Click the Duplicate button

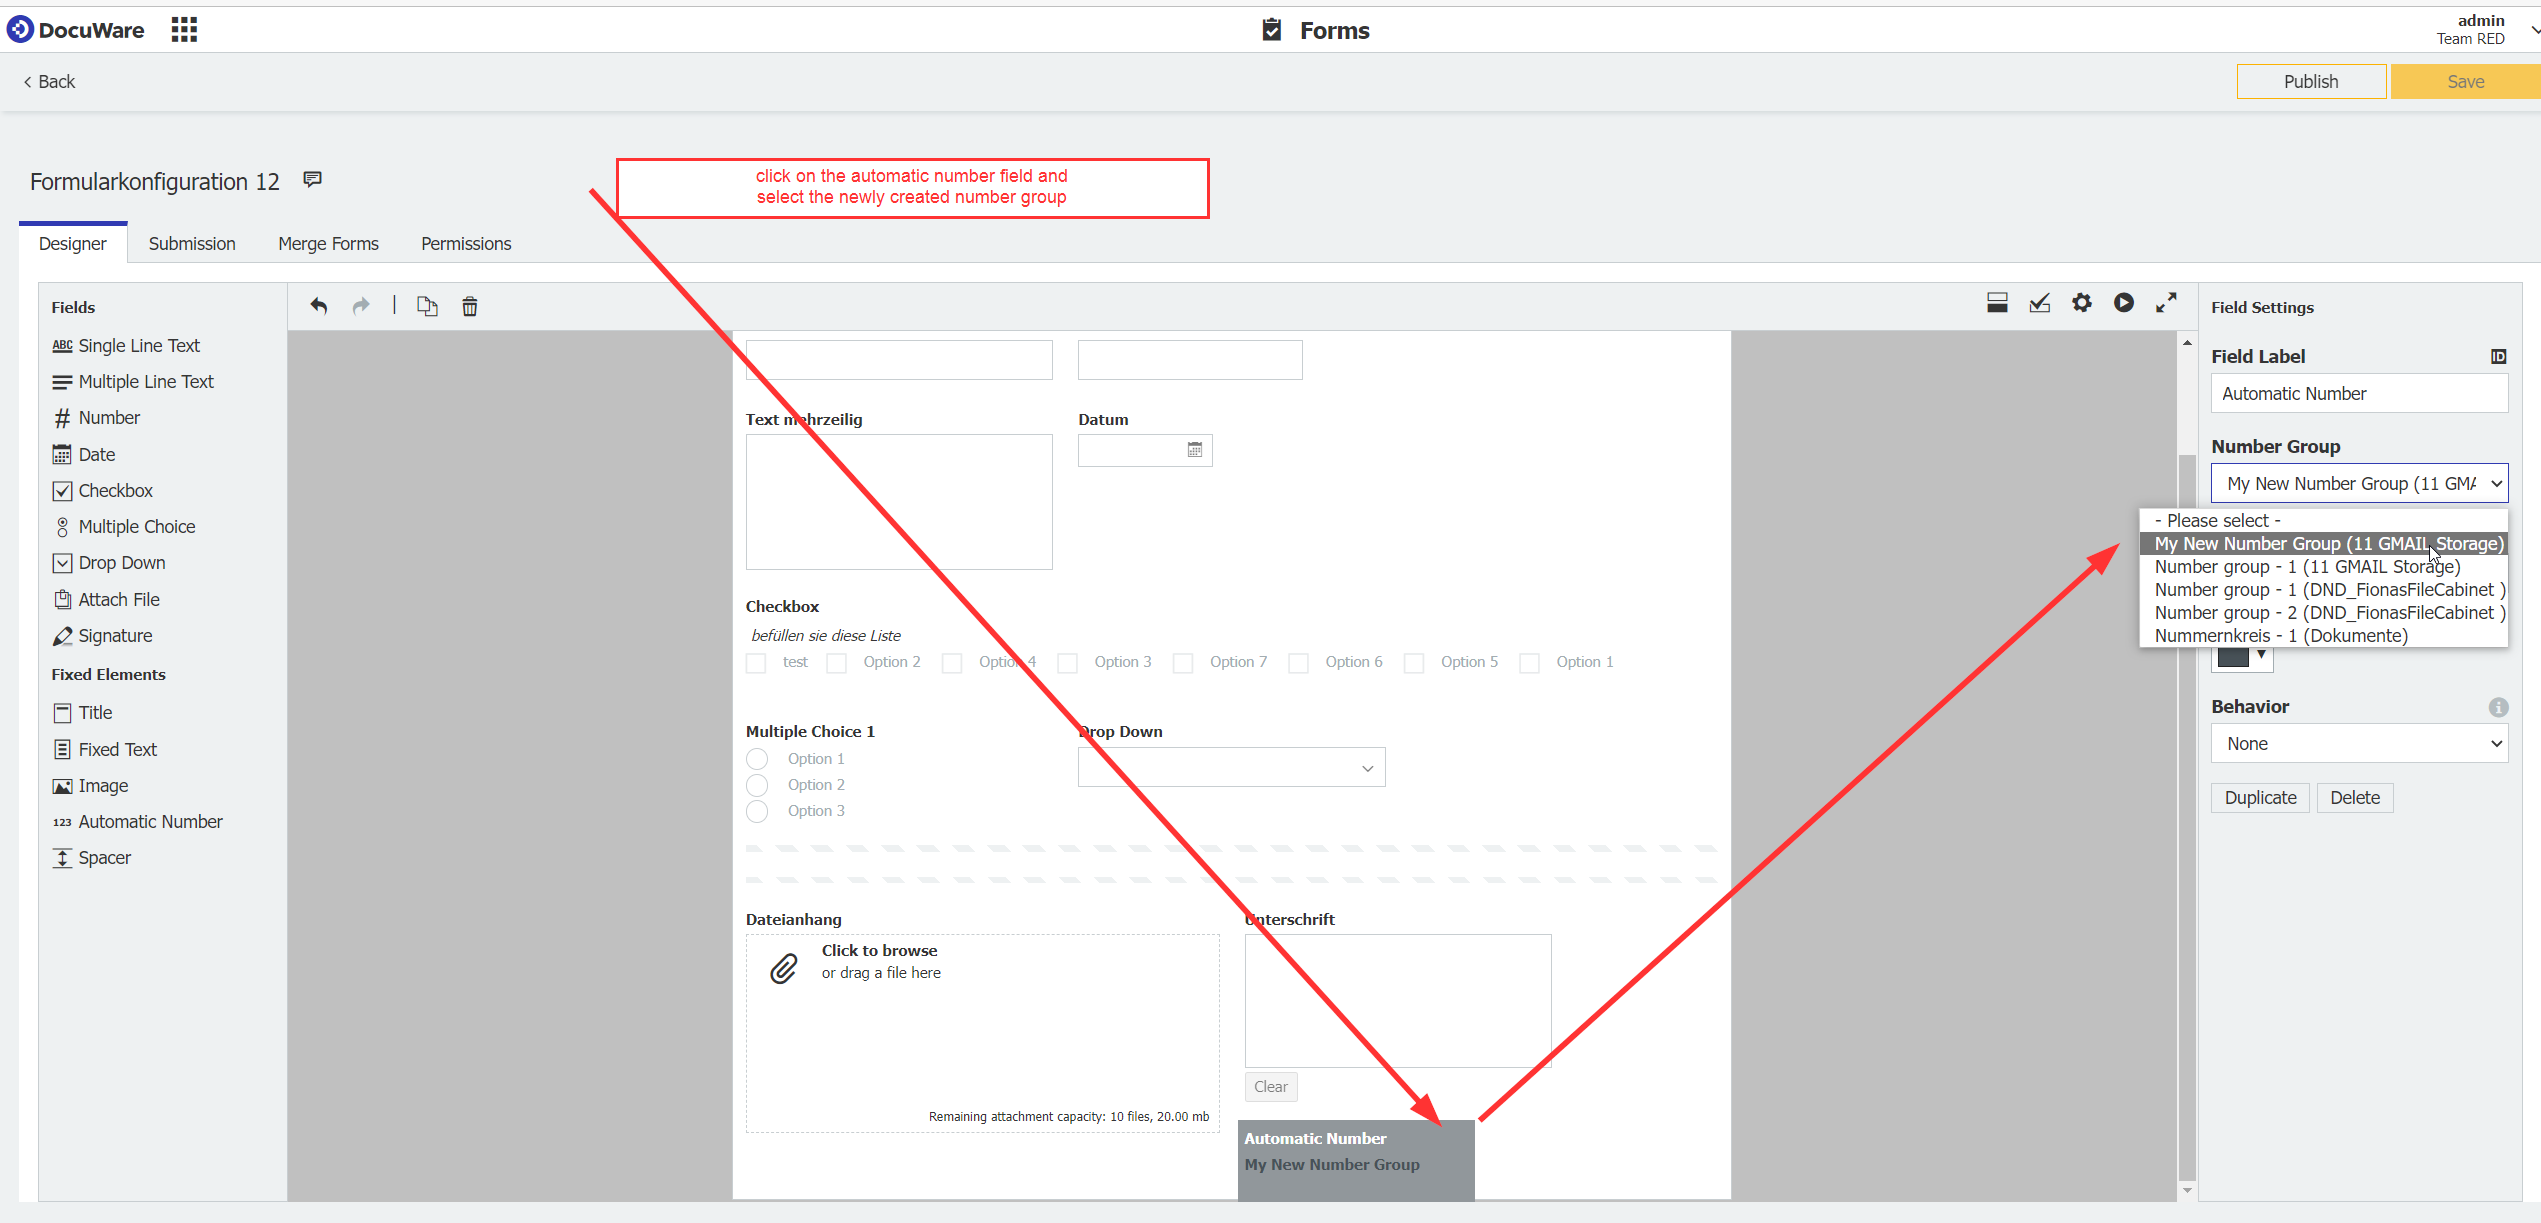(x=2260, y=798)
